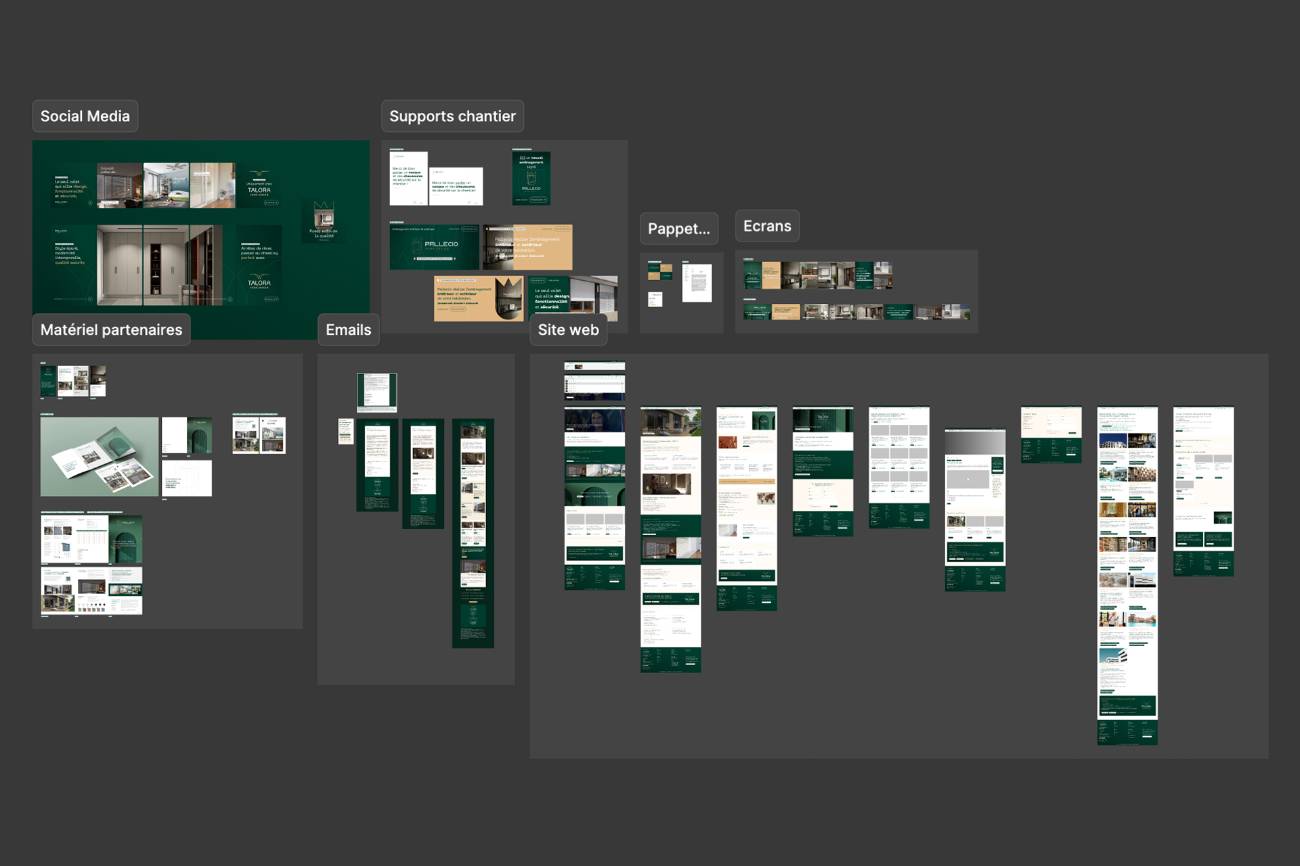Click the truncated Pappet... section label
The height and width of the screenshot is (866, 1300).
[x=678, y=229]
